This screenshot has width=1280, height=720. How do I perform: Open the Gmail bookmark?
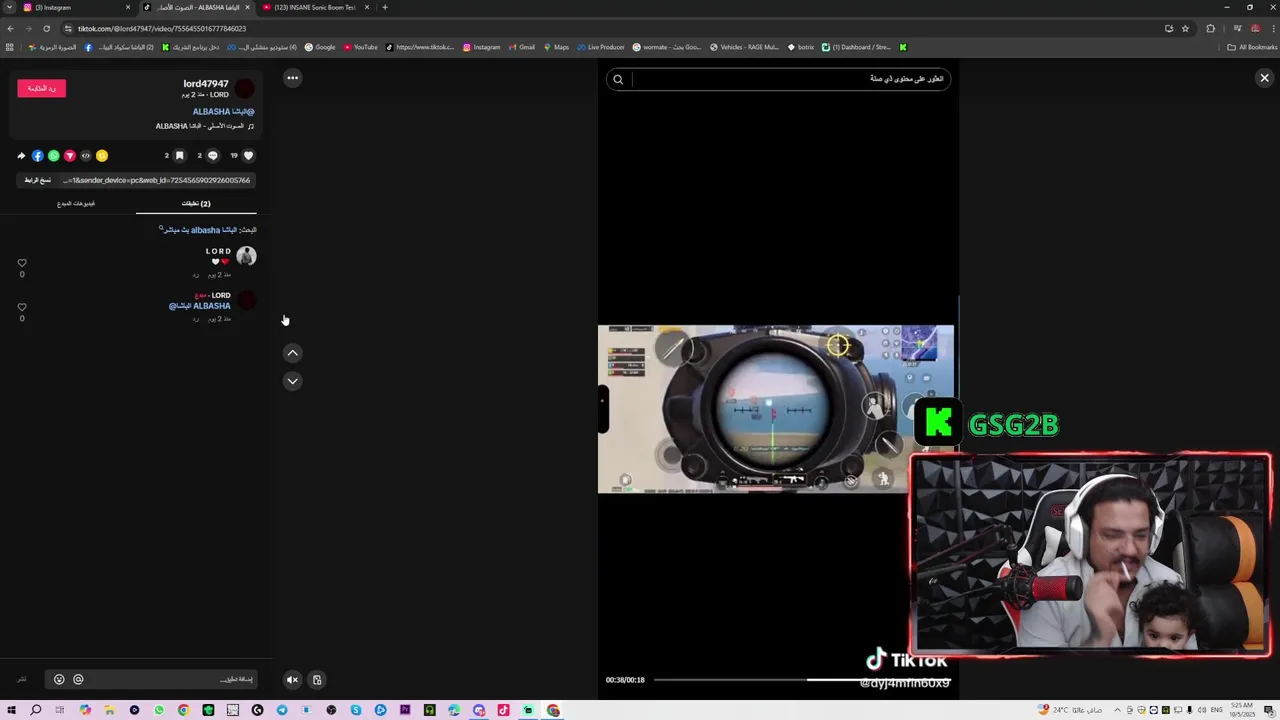point(521,47)
